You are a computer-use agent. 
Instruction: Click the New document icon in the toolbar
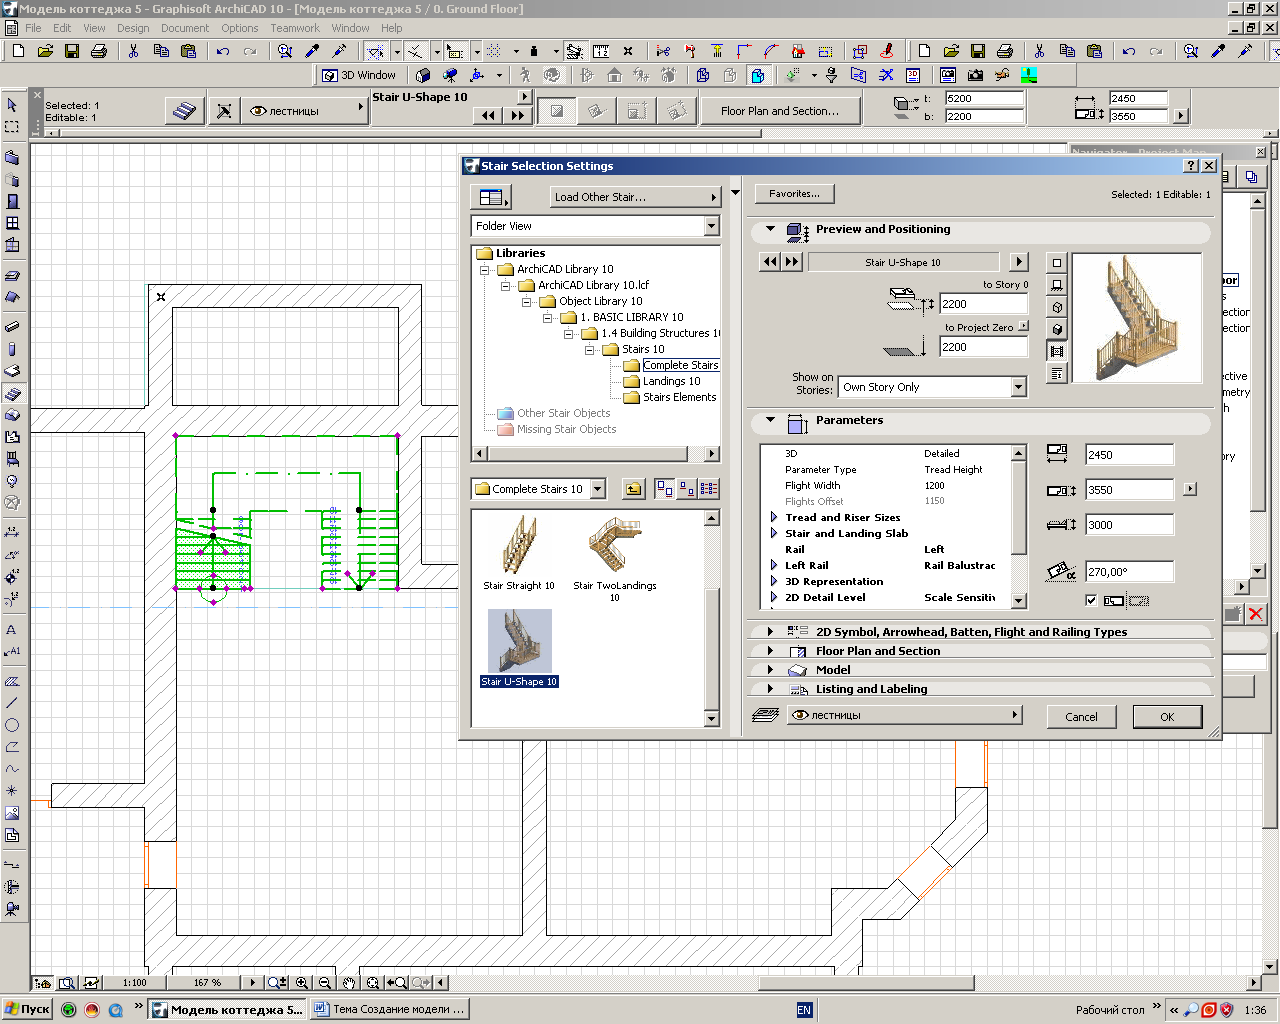[x=18, y=51]
